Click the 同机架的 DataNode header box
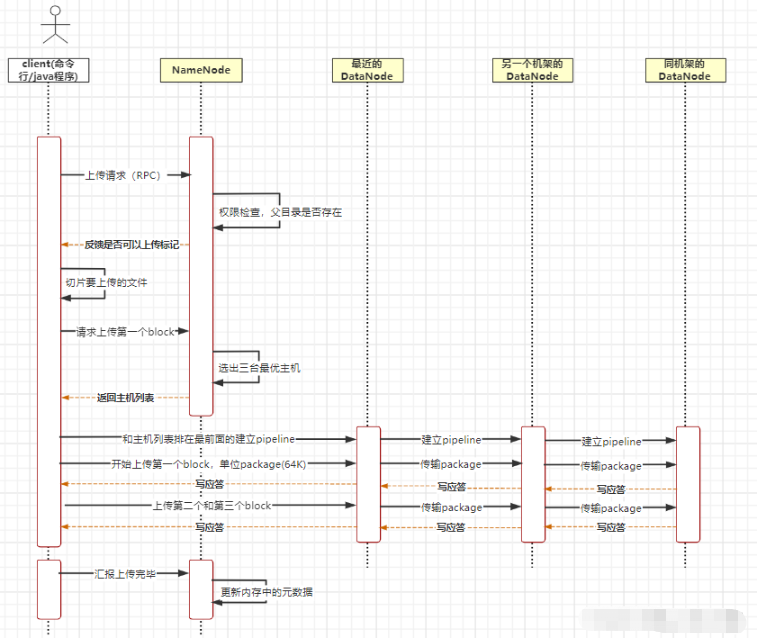The height and width of the screenshot is (643, 775). click(685, 70)
